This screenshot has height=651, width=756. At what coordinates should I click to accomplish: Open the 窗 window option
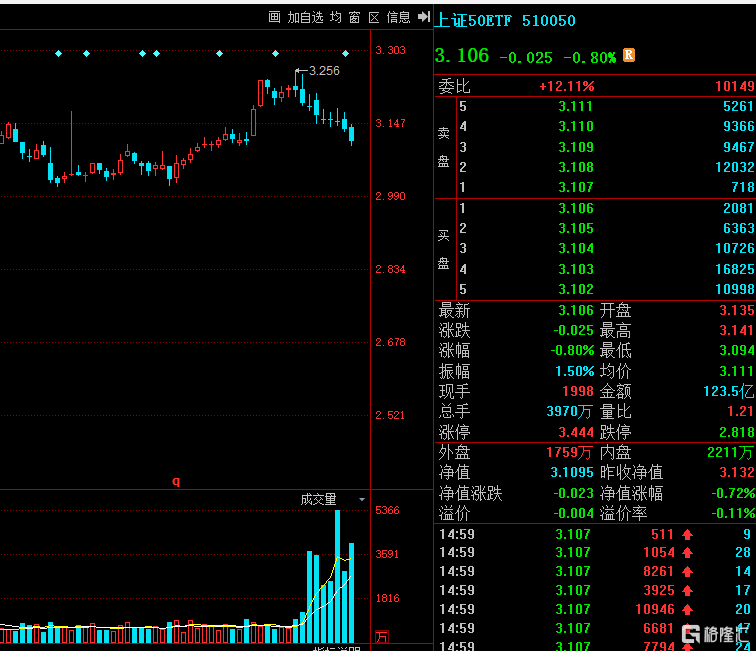click(x=355, y=17)
